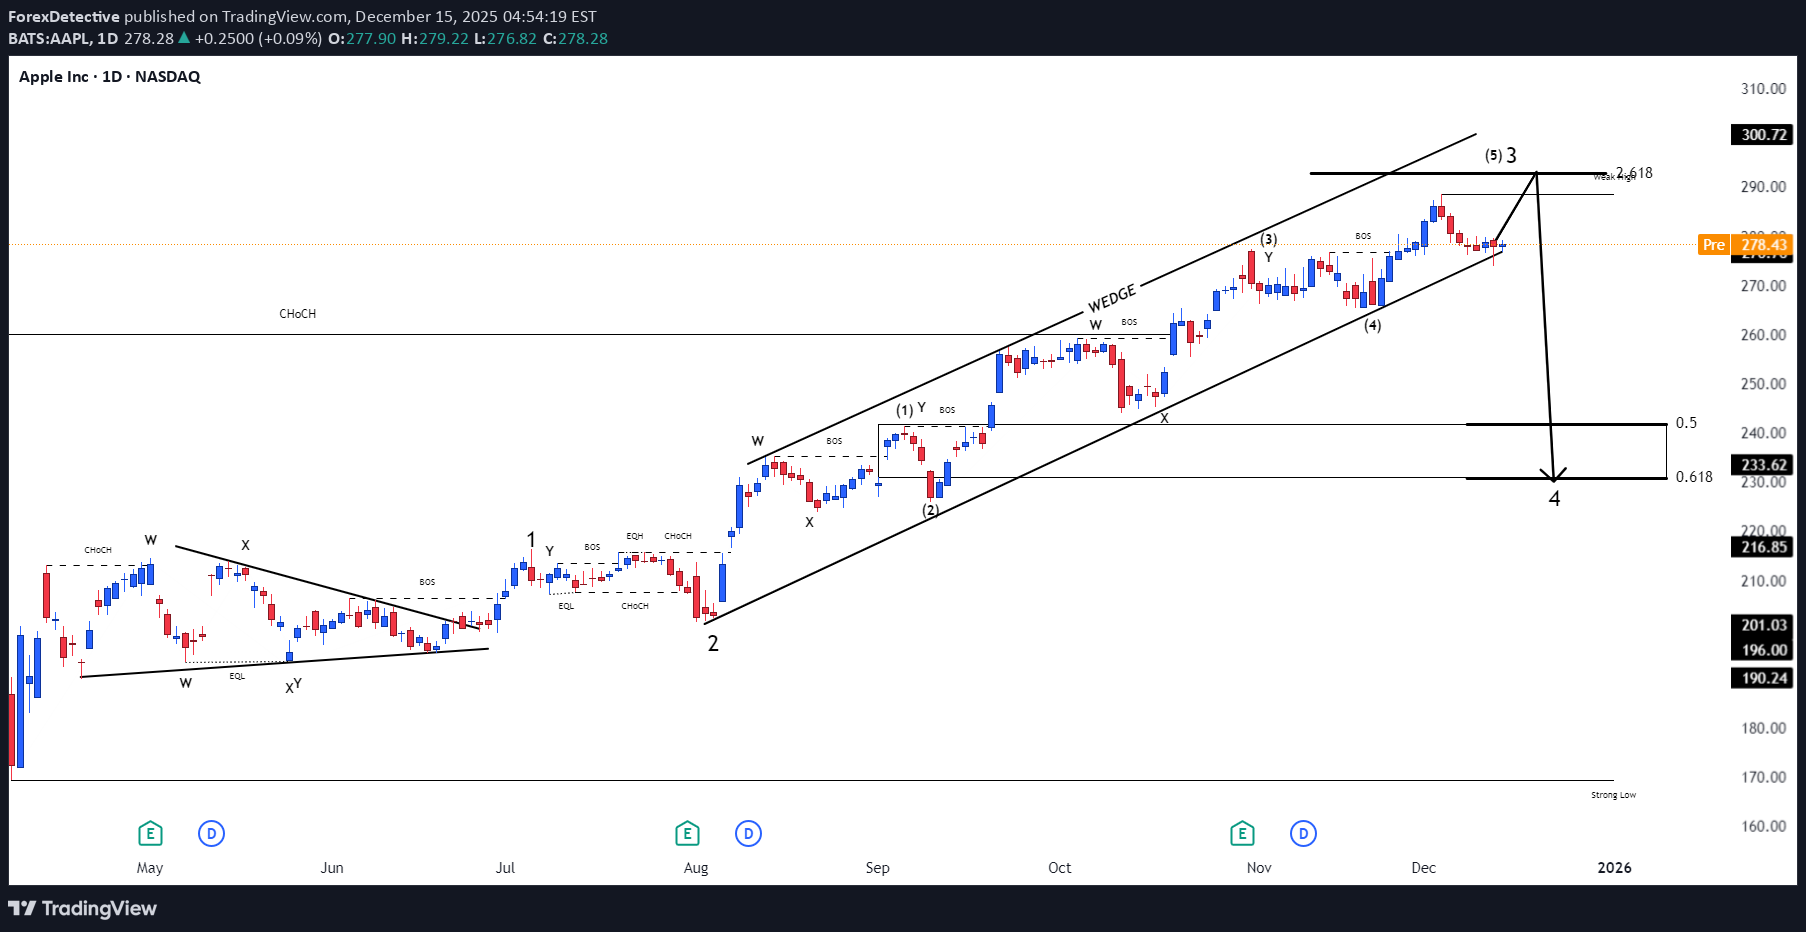The image size is (1806, 932).
Task: Click the 0.618 Fibonacci level label
Action: (x=1693, y=478)
